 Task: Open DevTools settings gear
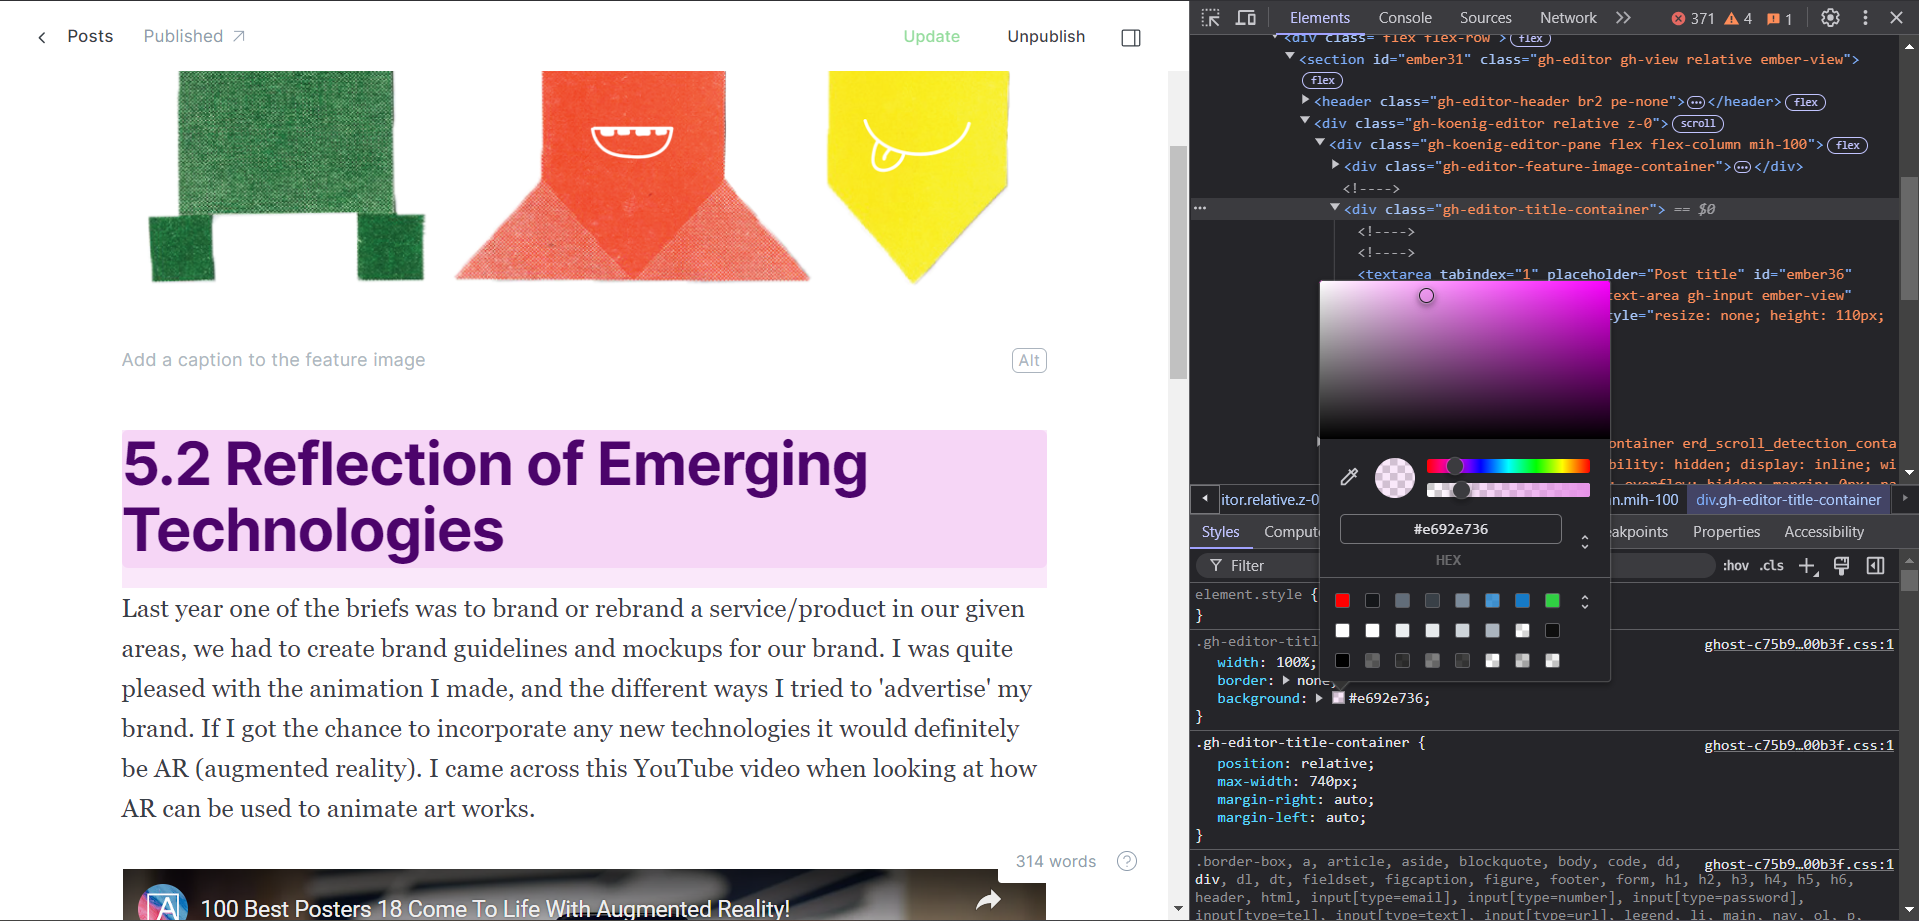(1830, 18)
